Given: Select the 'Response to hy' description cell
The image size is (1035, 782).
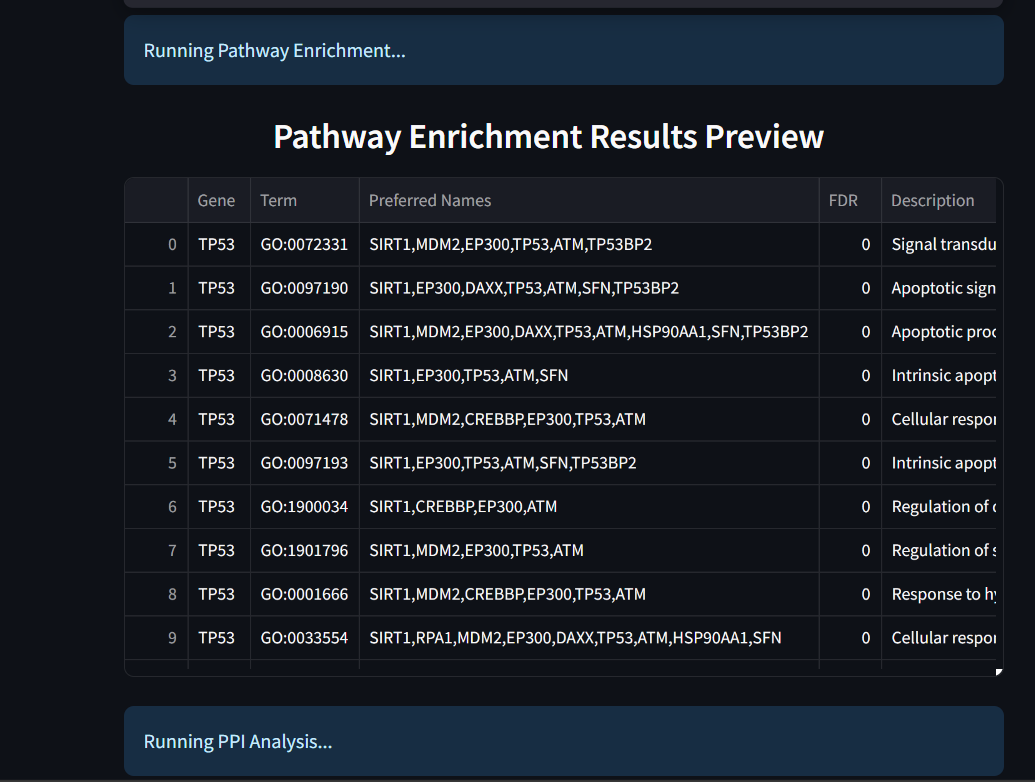Looking at the screenshot, I should point(938,593).
